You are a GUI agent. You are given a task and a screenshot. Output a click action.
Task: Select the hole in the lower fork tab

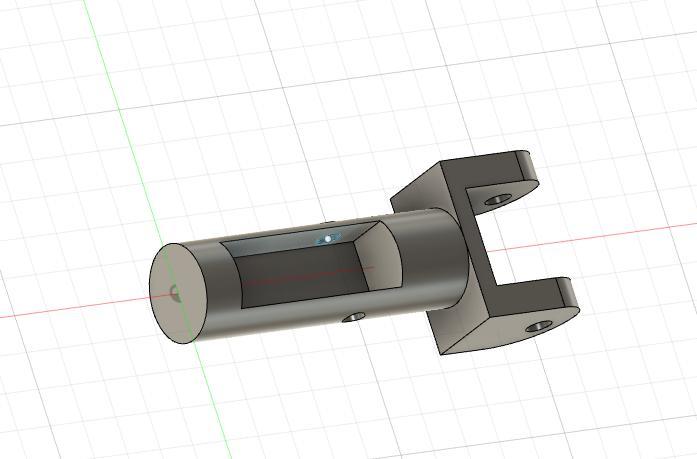(539, 327)
